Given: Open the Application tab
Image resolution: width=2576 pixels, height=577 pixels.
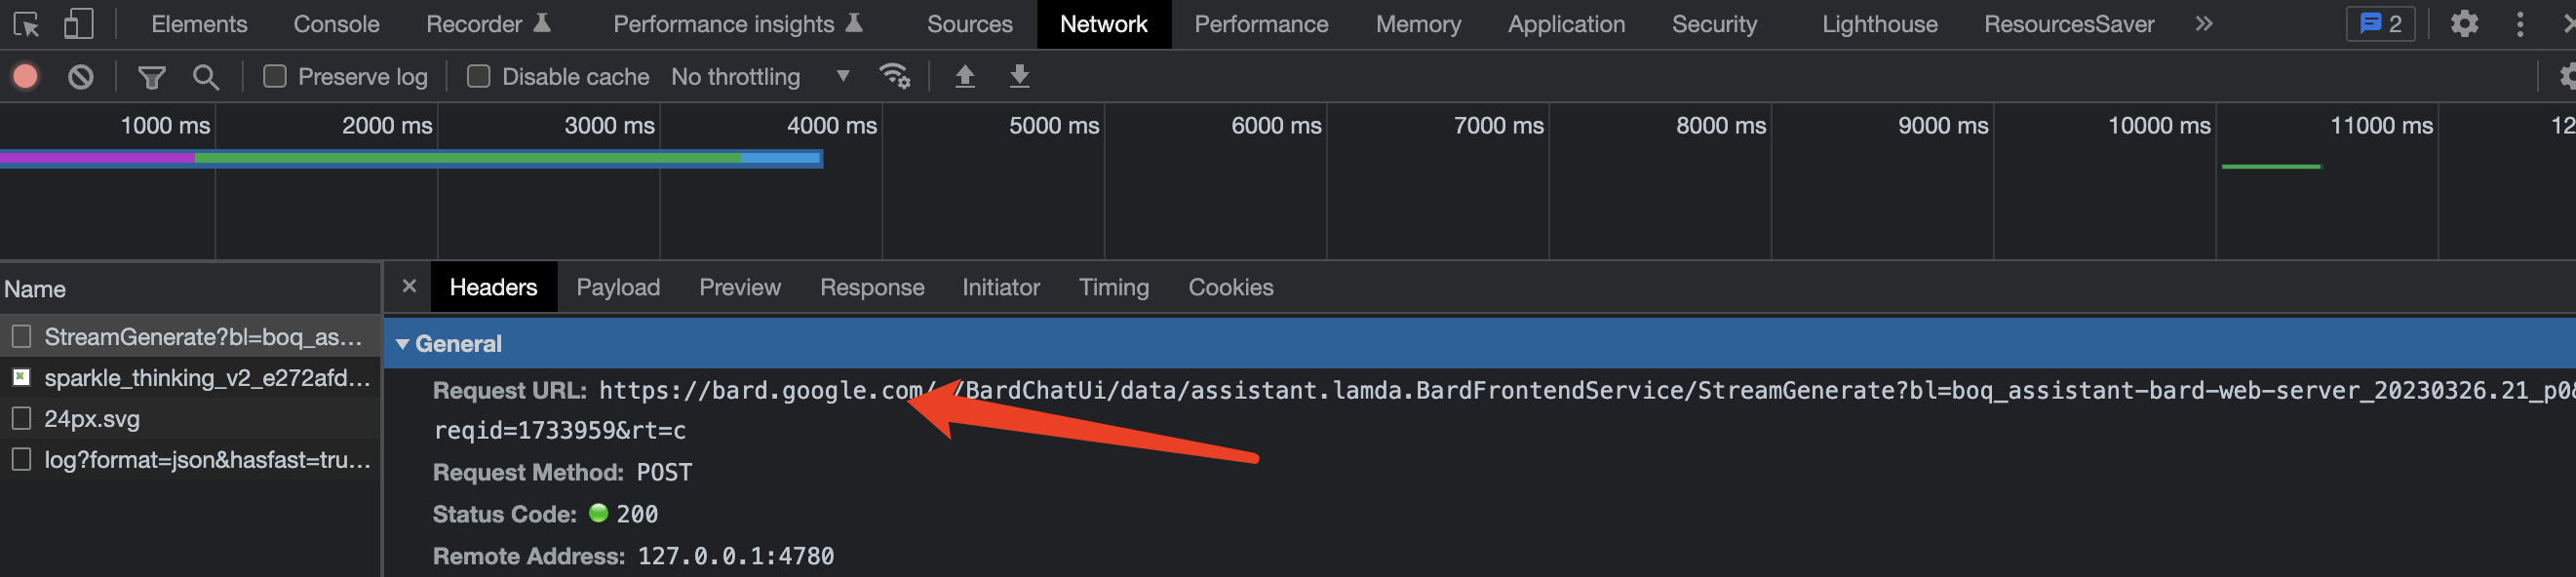Looking at the screenshot, I should [1566, 24].
